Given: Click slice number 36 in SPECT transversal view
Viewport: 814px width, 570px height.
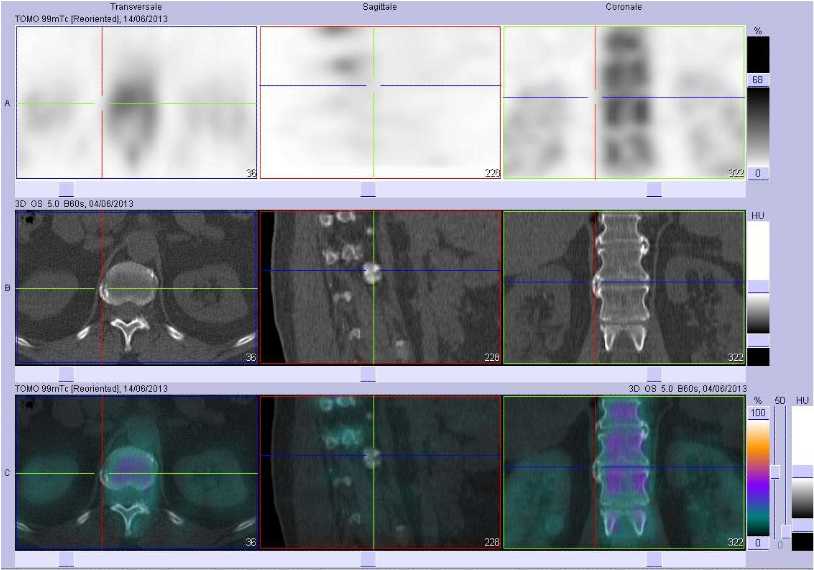Looking at the screenshot, I should coord(250,172).
